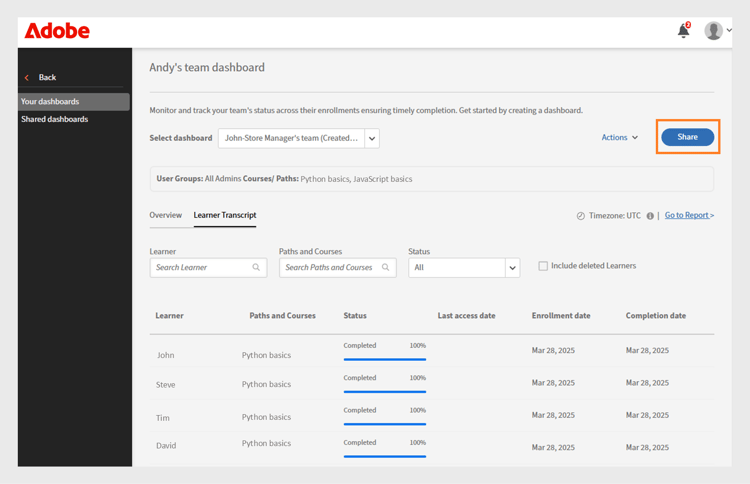Select the Learner Transcript tab
This screenshot has height=484, width=750.
pos(225,215)
